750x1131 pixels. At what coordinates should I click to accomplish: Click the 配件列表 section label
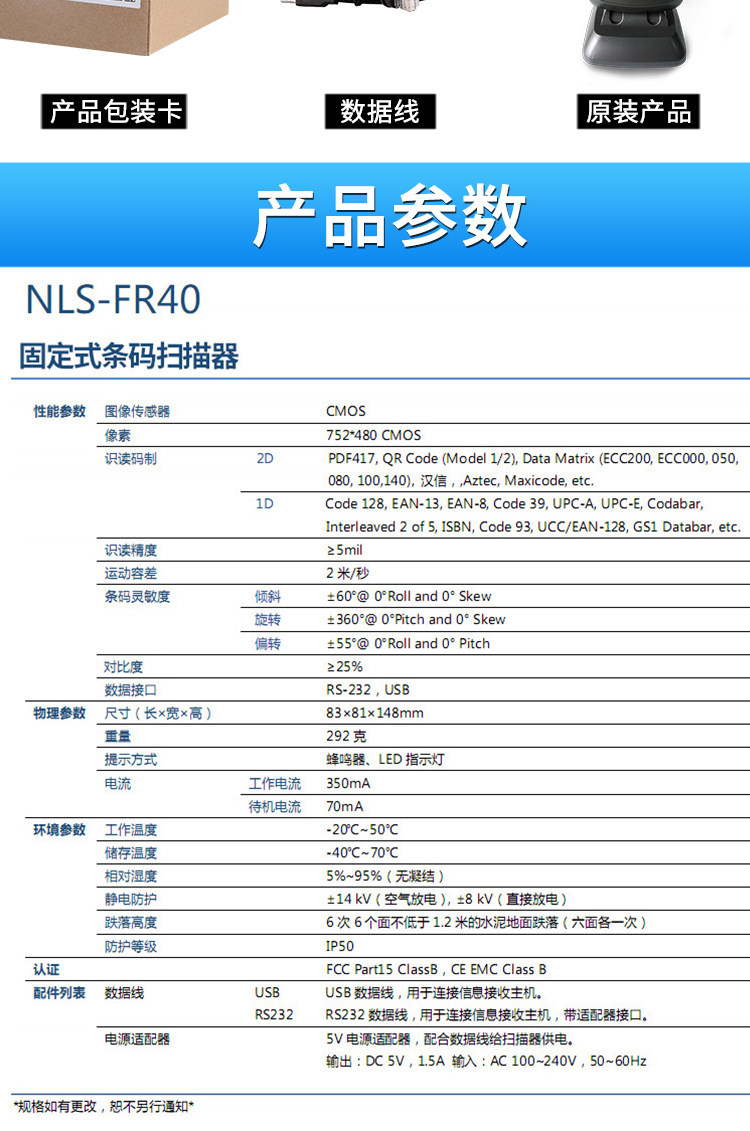59,993
